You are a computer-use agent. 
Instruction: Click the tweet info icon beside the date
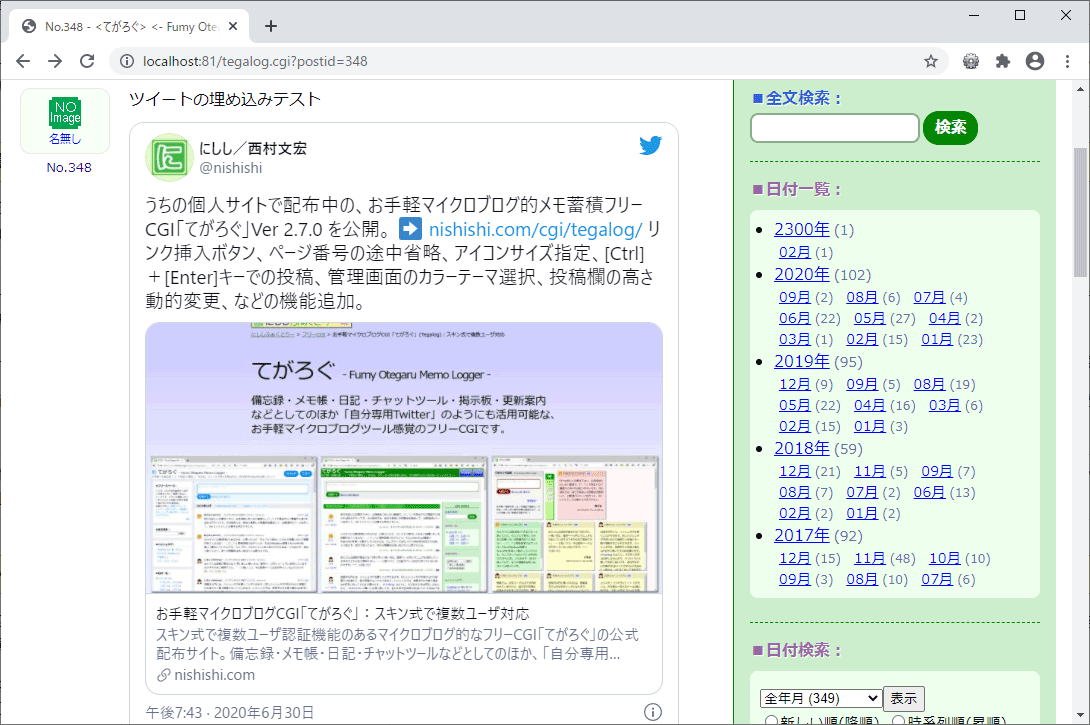[653, 712]
